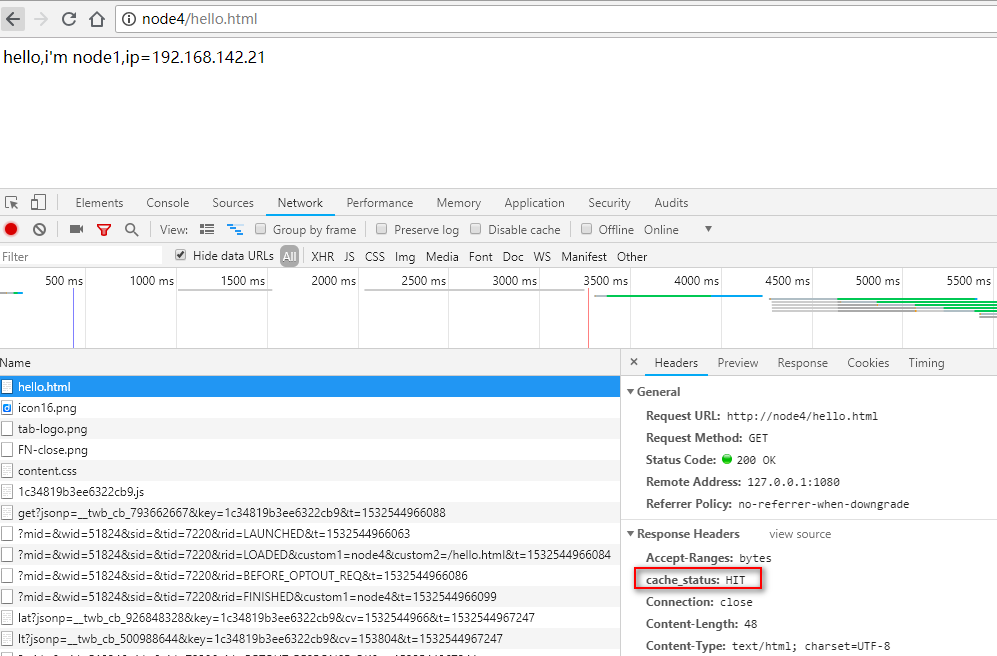Go to the Performance tab
The width and height of the screenshot is (997, 656).
tap(380, 203)
